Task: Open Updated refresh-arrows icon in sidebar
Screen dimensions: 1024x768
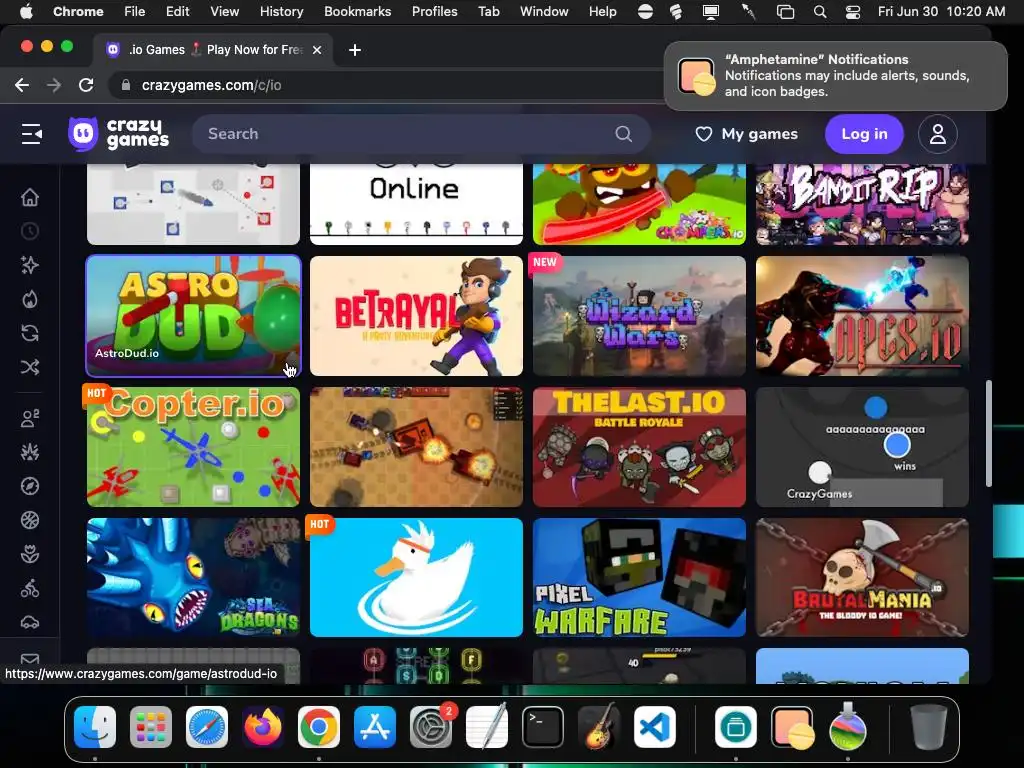Action: coord(30,333)
